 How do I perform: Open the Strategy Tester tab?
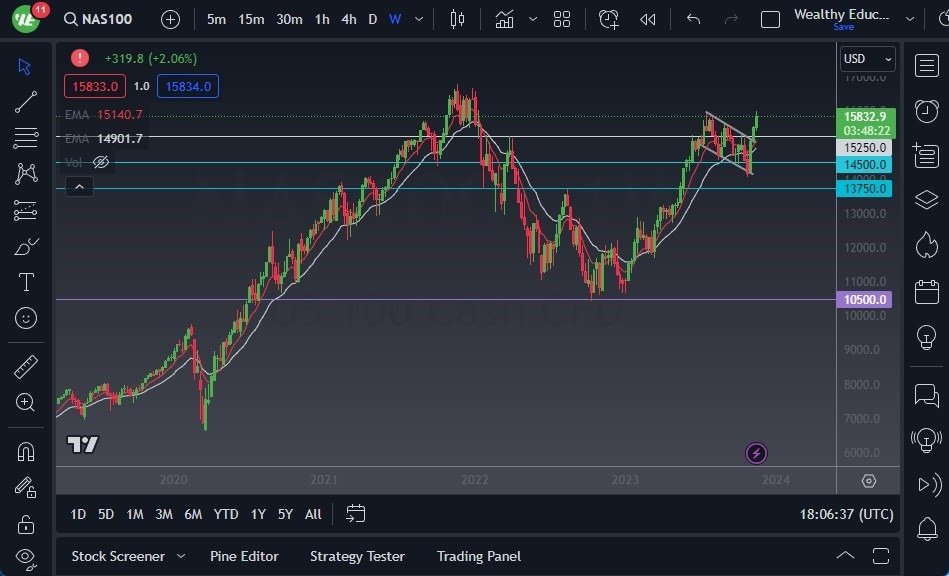(x=357, y=556)
